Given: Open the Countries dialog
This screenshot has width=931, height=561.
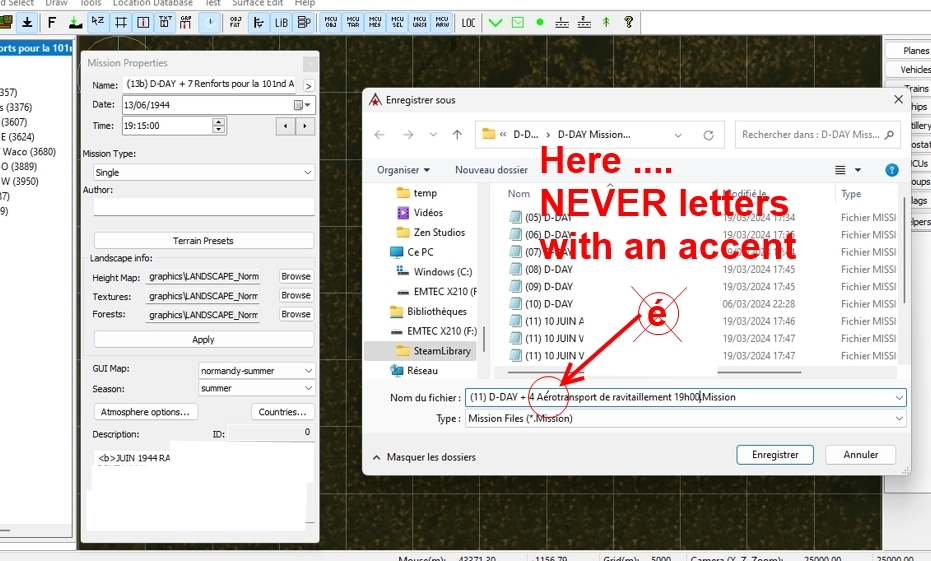Looking at the screenshot, I should (x=283, y=411).
